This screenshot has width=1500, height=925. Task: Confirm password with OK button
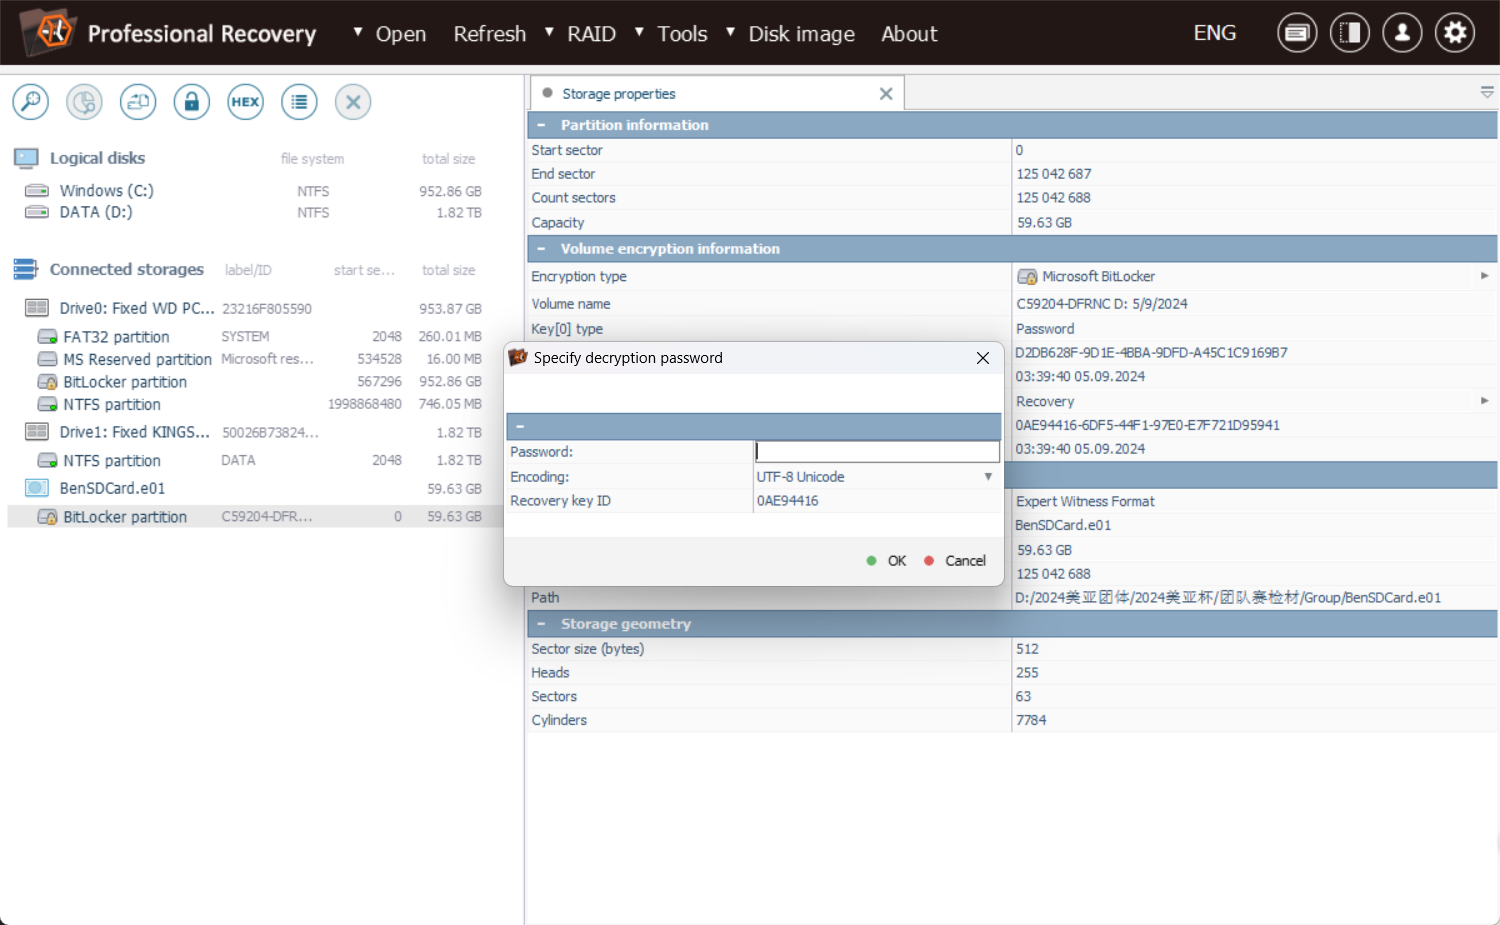pyautogui.click(x=887, y=561)
